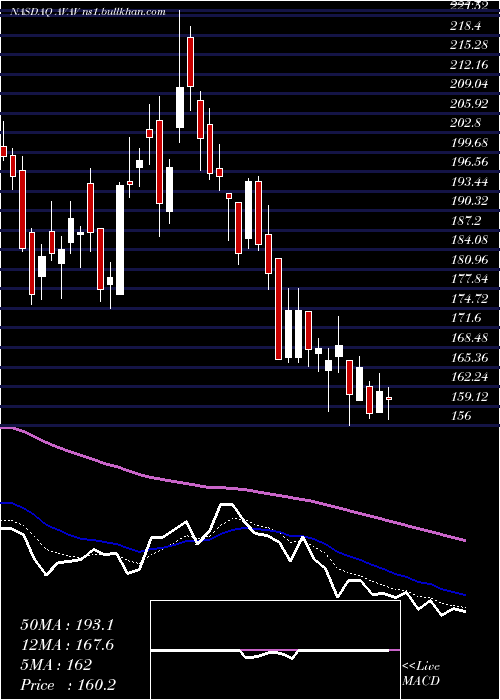Click the 218.4 price axis label
500x700 pixels.
466,26
